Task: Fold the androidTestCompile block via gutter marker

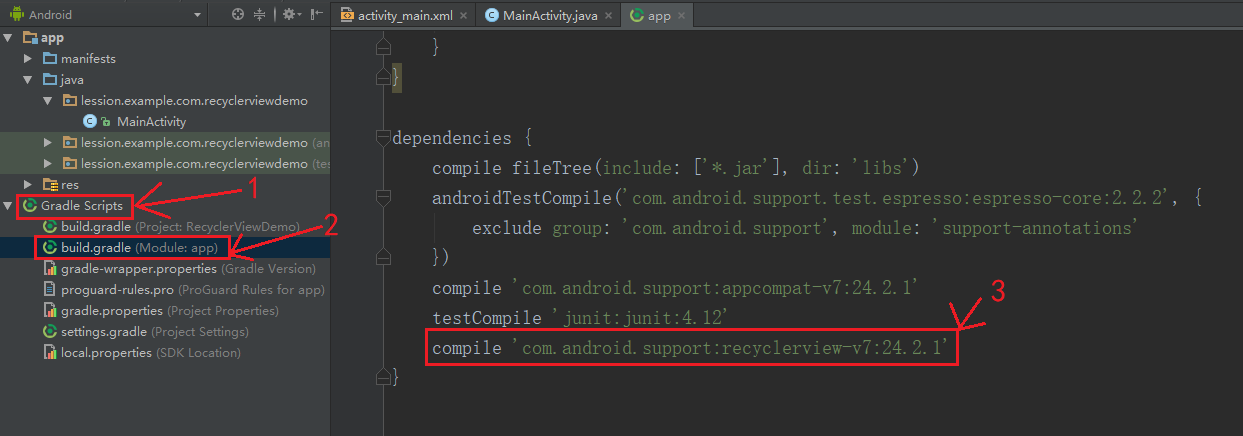Action: coord(382,197)
